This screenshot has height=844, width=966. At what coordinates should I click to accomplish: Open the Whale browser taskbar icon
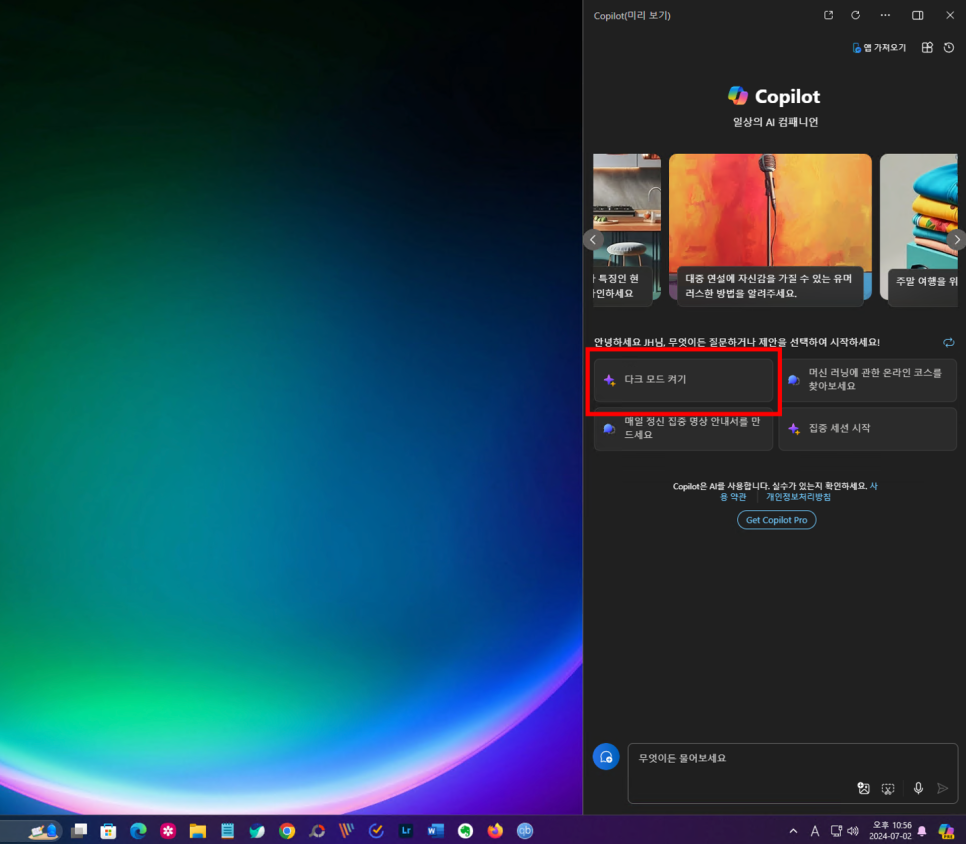(x=258, y=831)
